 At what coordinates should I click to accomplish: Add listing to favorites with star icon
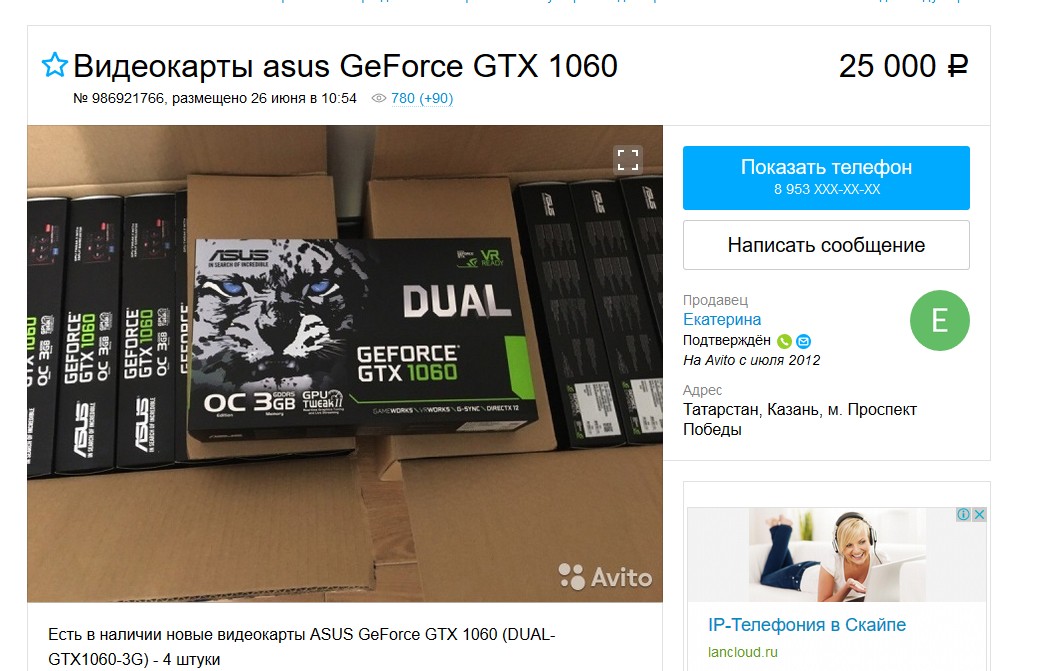[54, 66]
